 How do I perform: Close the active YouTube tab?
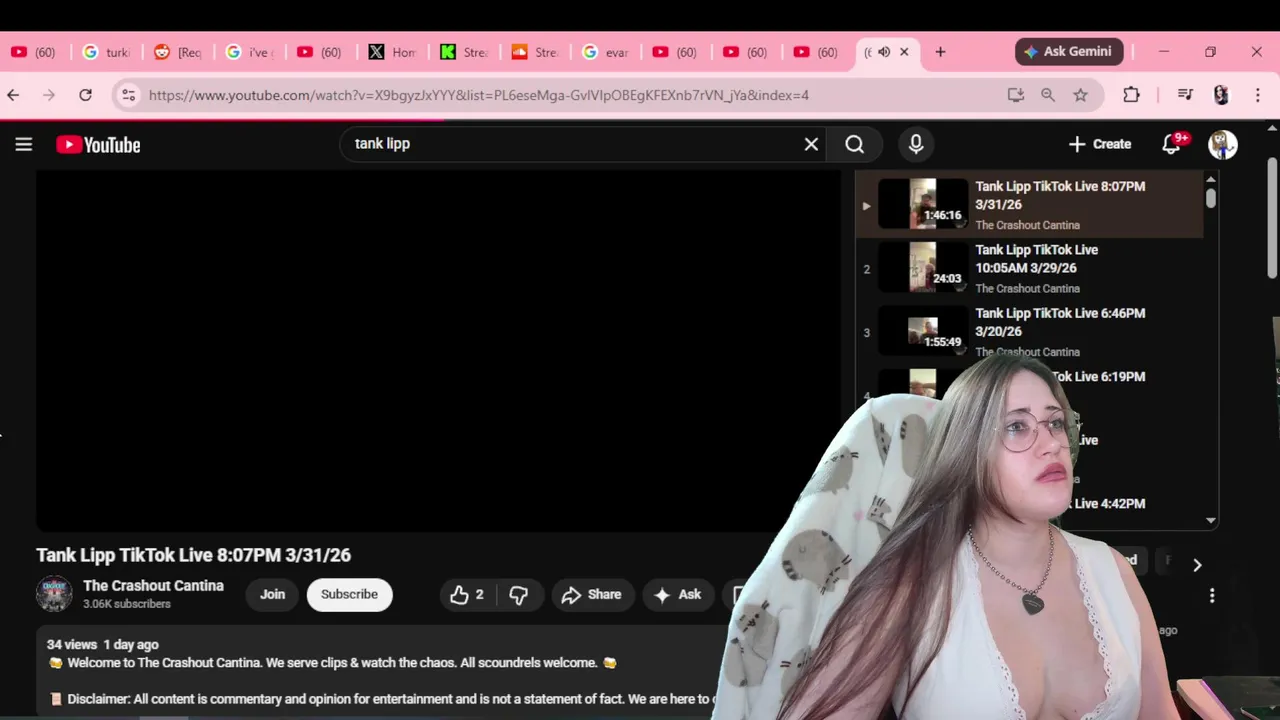[x=904, y=52]
